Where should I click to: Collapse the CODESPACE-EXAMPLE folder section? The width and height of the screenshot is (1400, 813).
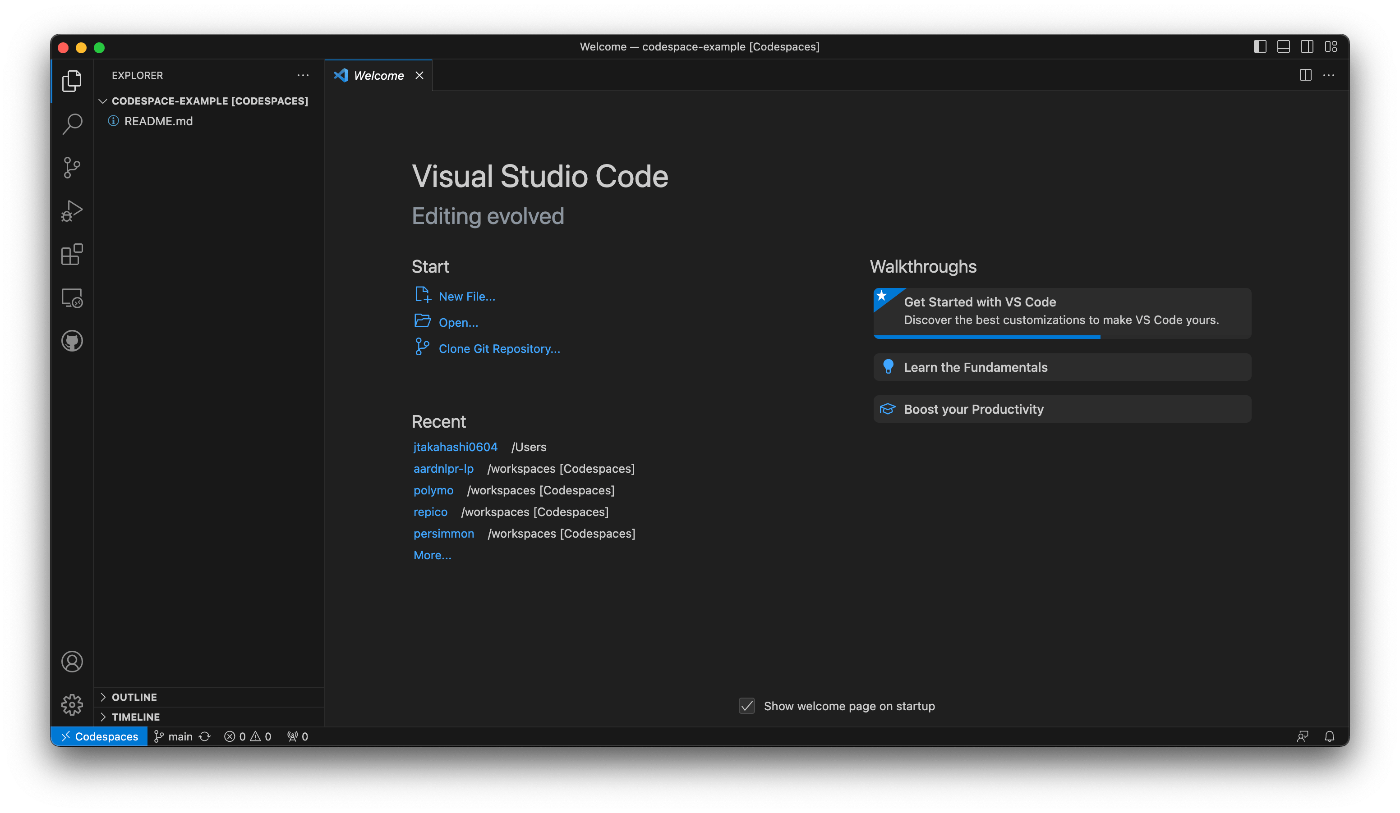click(x=209, y=101)
